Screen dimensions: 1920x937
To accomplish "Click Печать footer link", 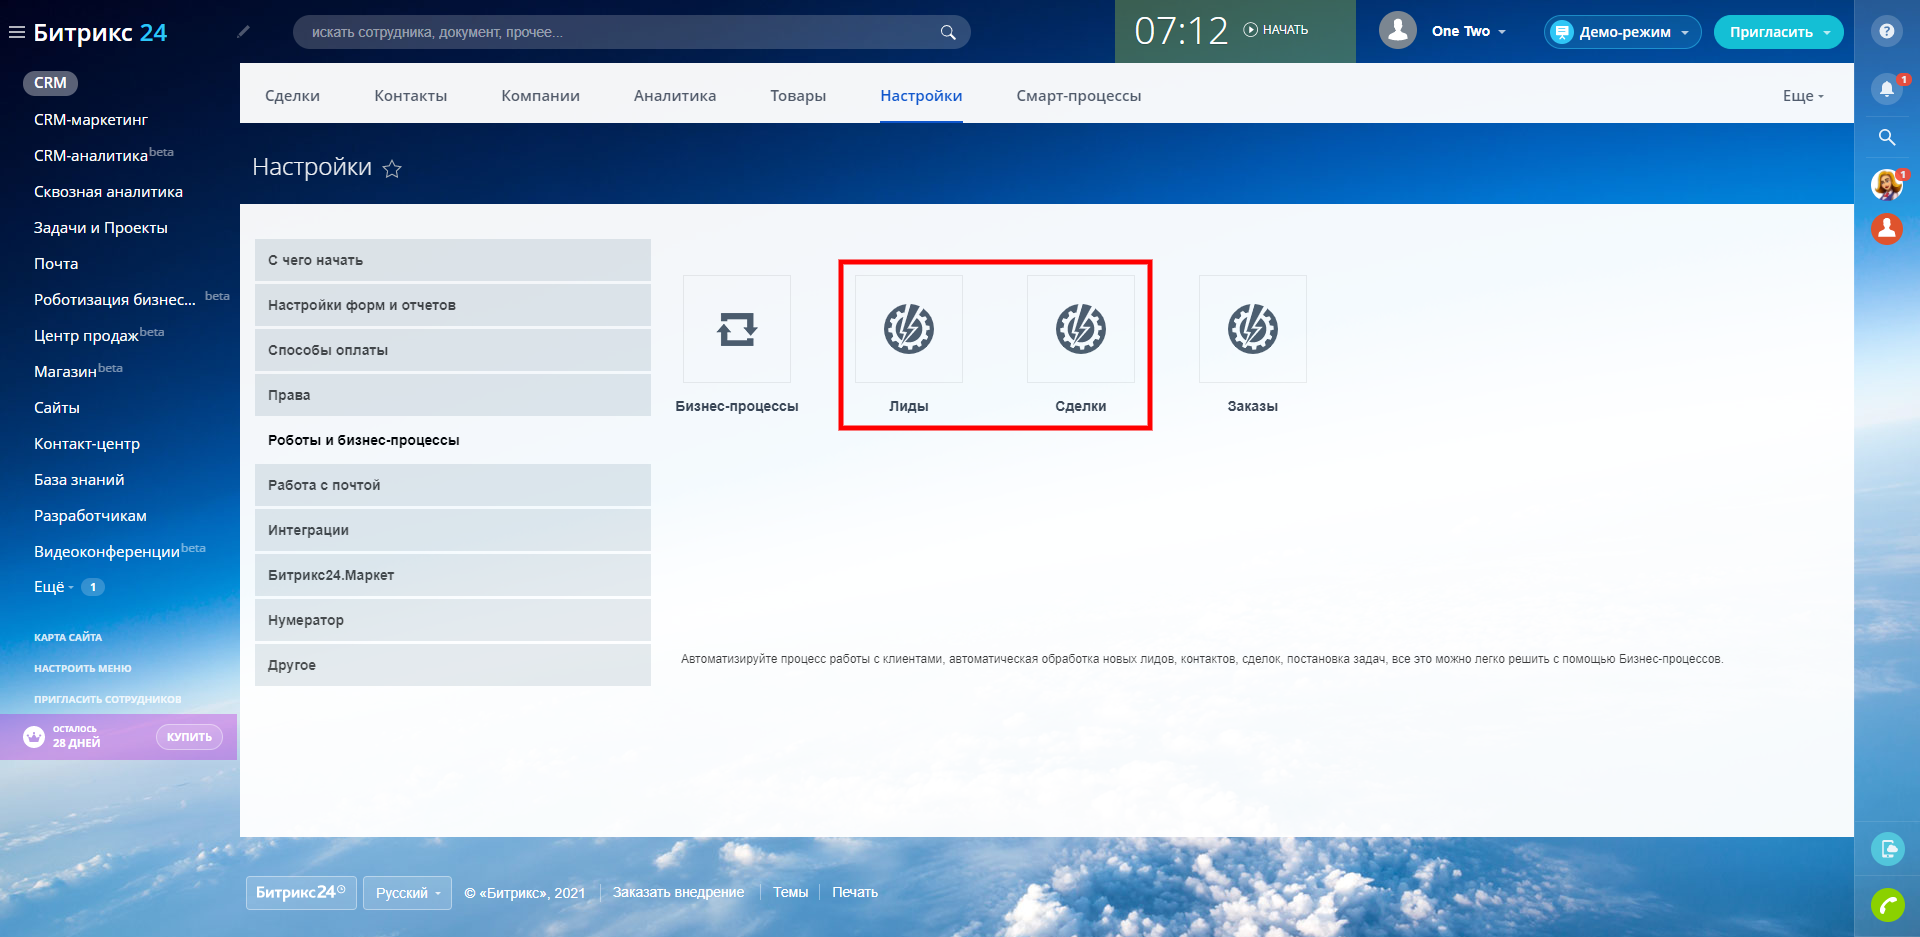I will [x=855, y=893].
